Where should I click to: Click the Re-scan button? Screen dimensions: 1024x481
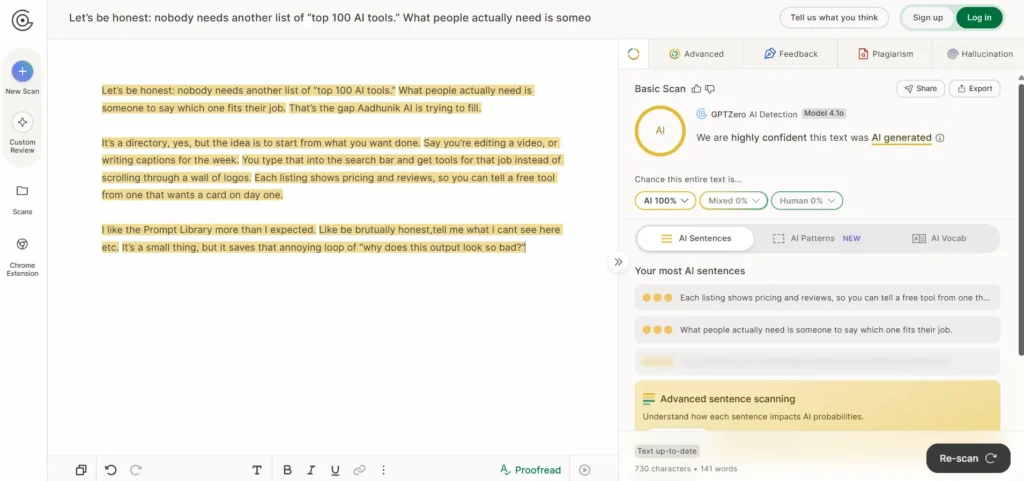[x=968, y=458]
